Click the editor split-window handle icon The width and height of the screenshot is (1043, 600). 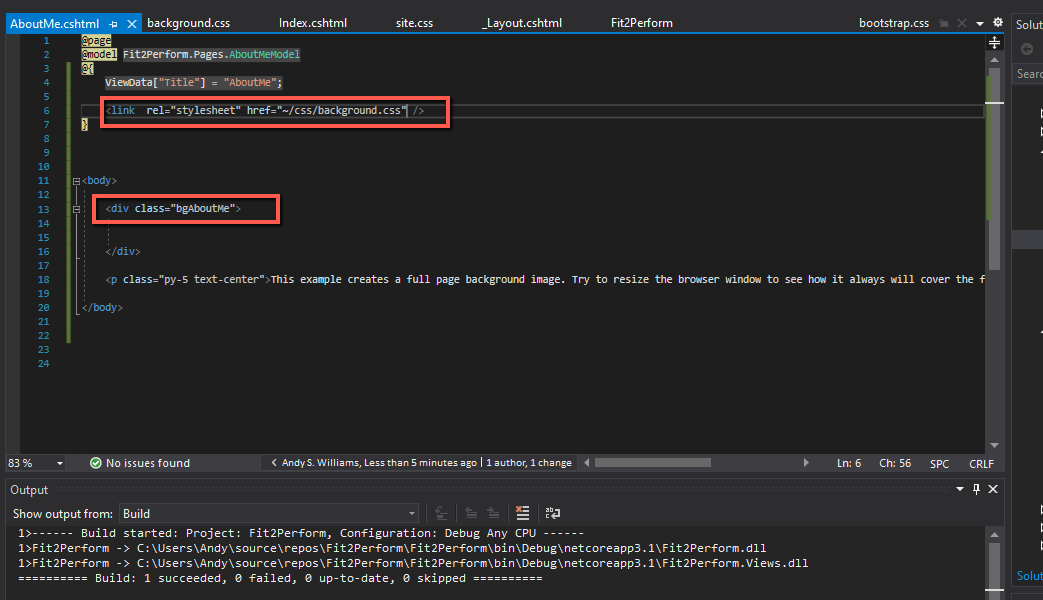(994, 43)
